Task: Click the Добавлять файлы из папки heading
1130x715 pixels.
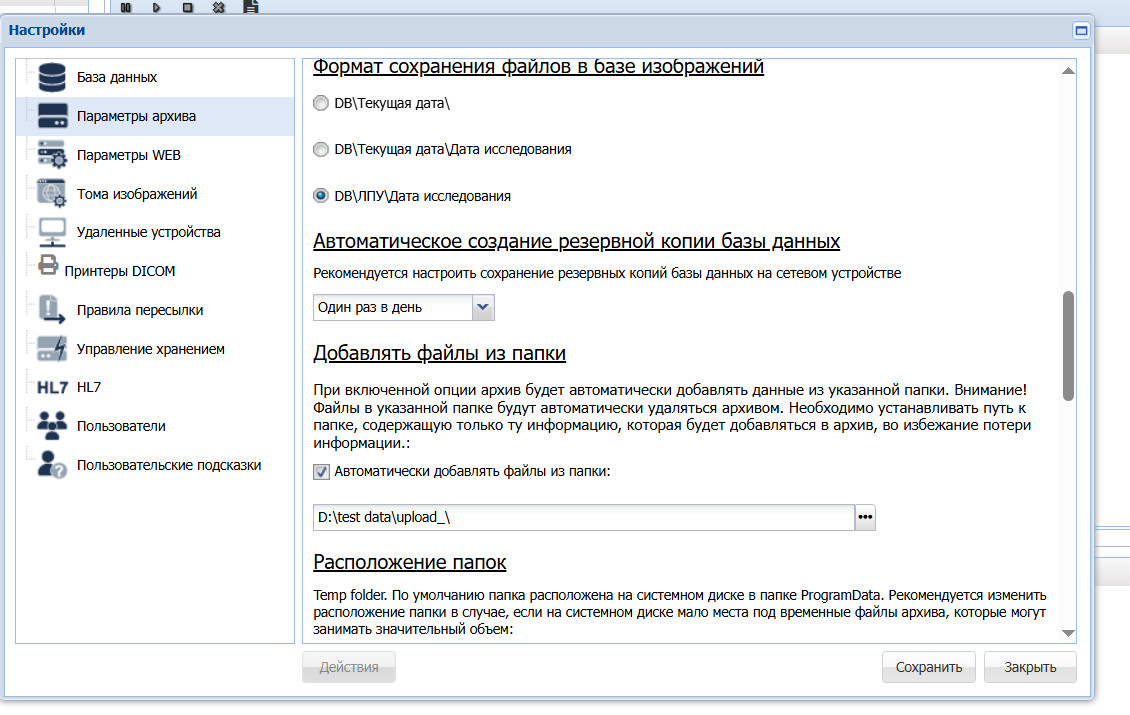Action: (x=439, y=353)
